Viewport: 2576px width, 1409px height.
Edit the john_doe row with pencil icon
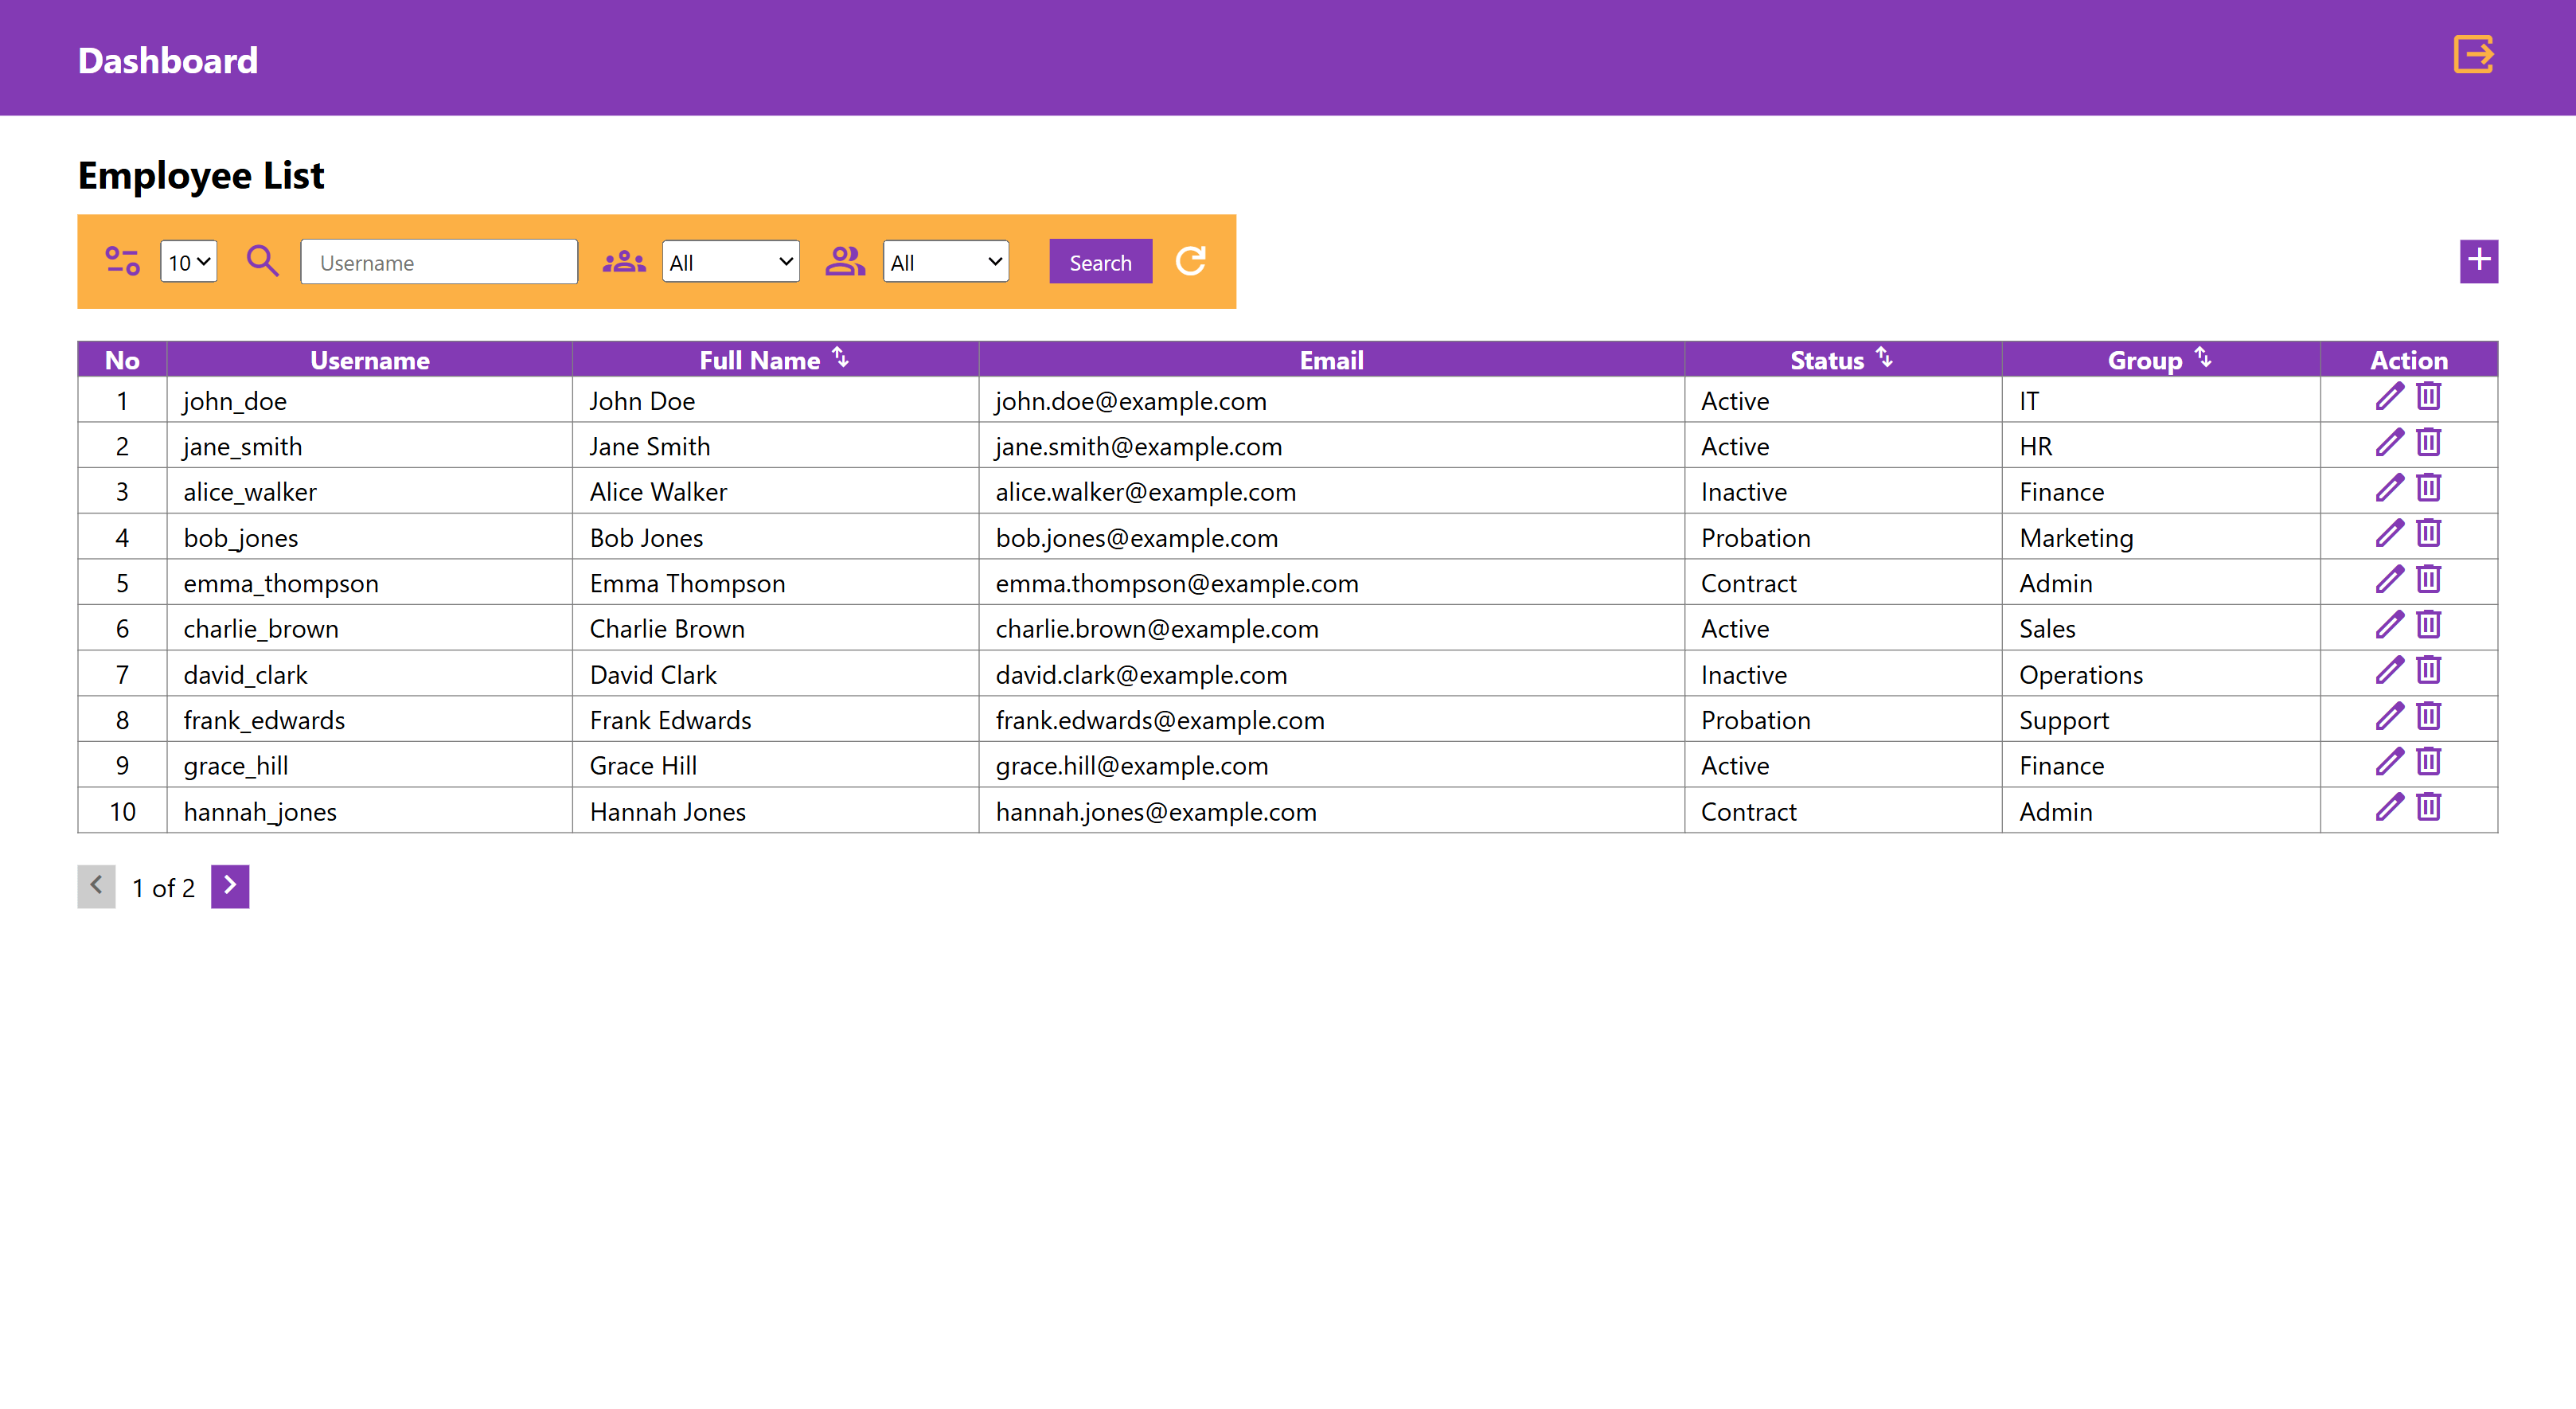pos(2389,397)
